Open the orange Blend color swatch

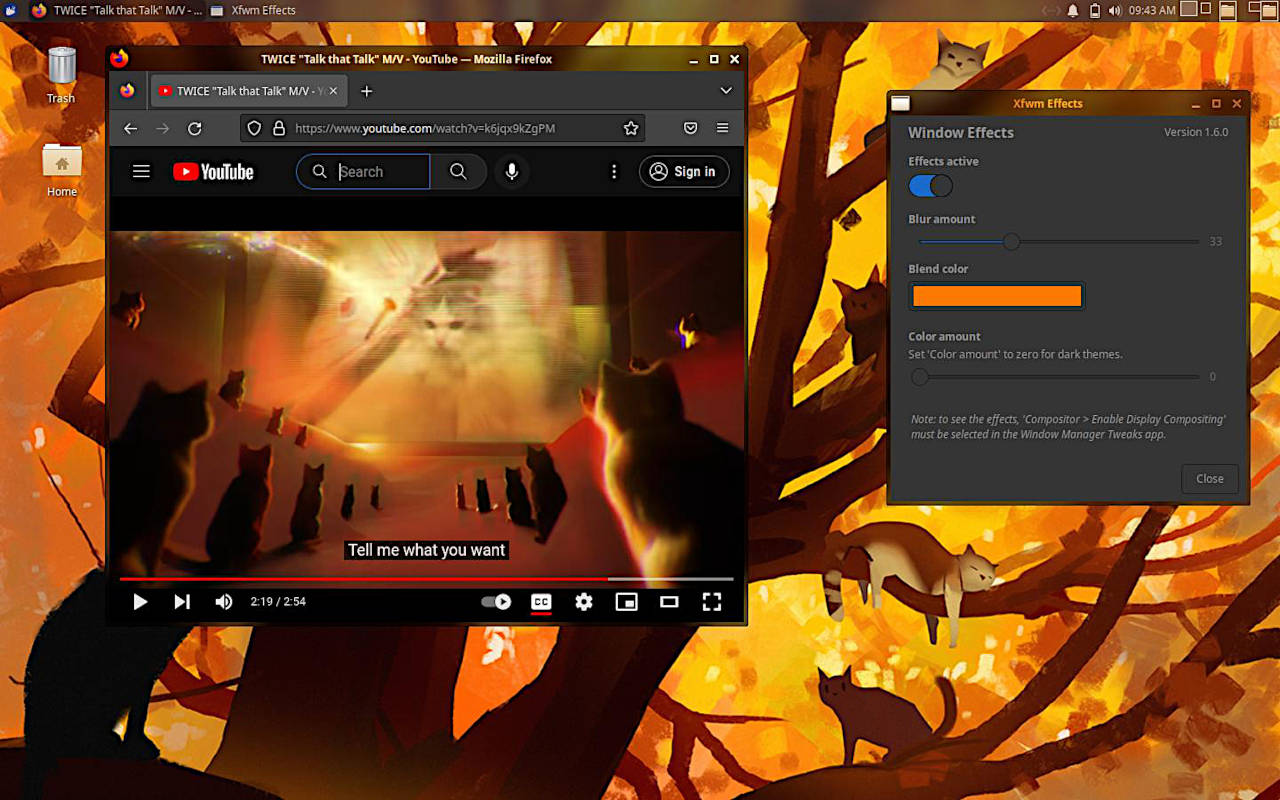(x=997, y=296)
